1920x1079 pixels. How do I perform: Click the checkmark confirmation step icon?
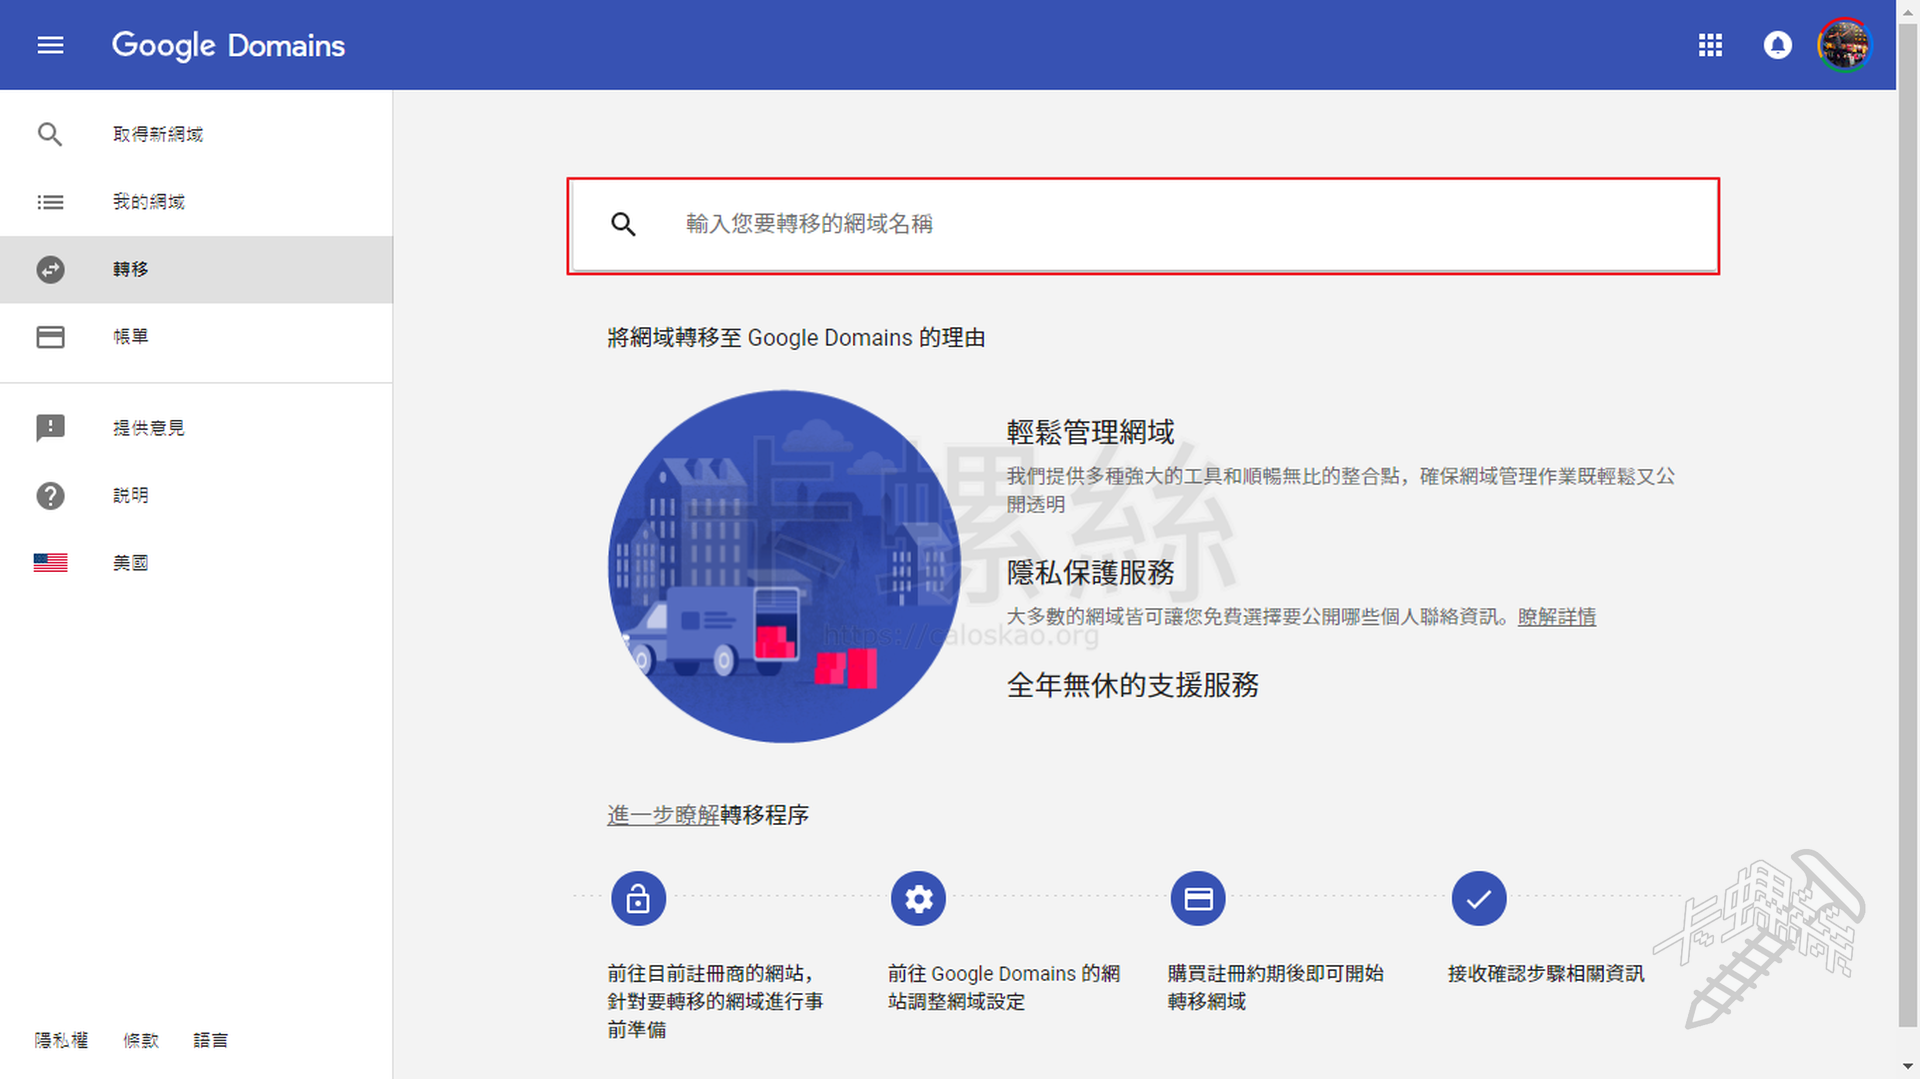pos(1478,899)
